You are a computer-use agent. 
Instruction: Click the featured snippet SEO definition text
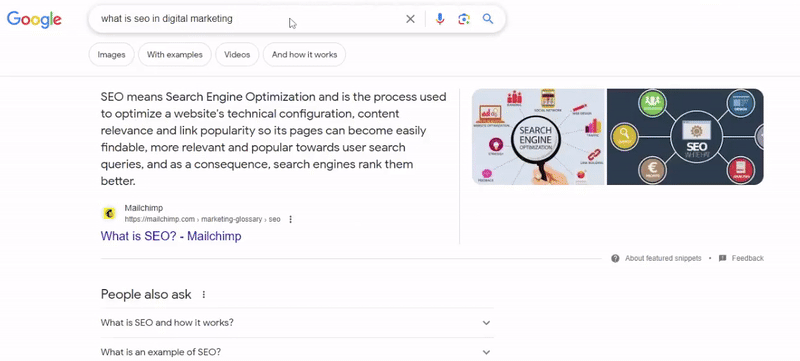click(x=273, y=139)
